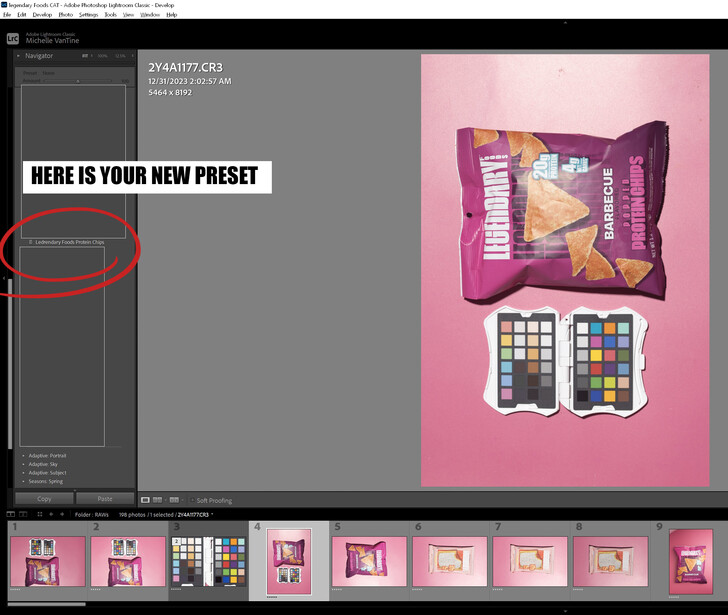The image size is (728, 615).
Task: Apply Adaptive: Sky preset group
Action: tap(43, 464)
